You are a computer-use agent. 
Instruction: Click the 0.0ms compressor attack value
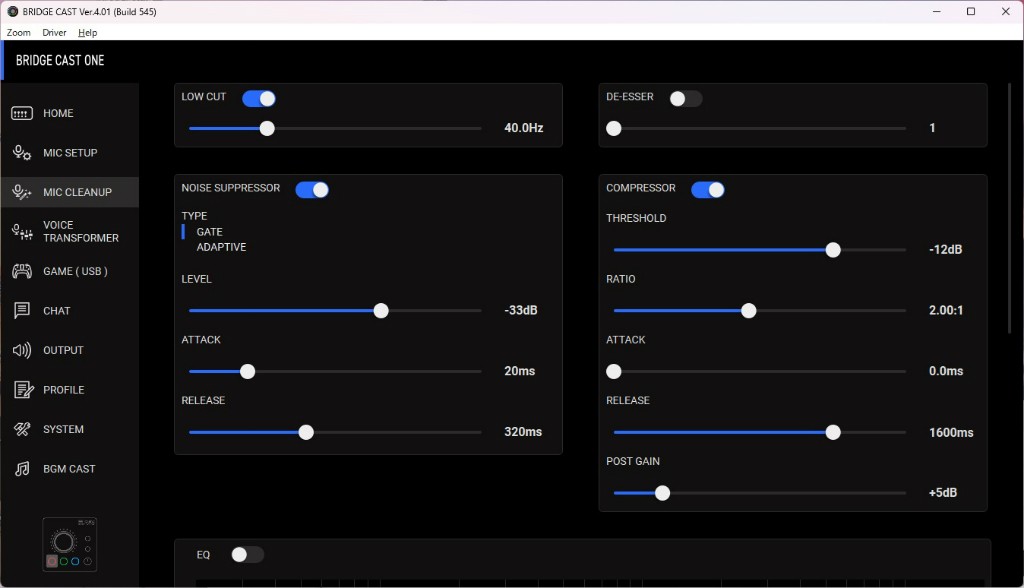pos(946,371)
